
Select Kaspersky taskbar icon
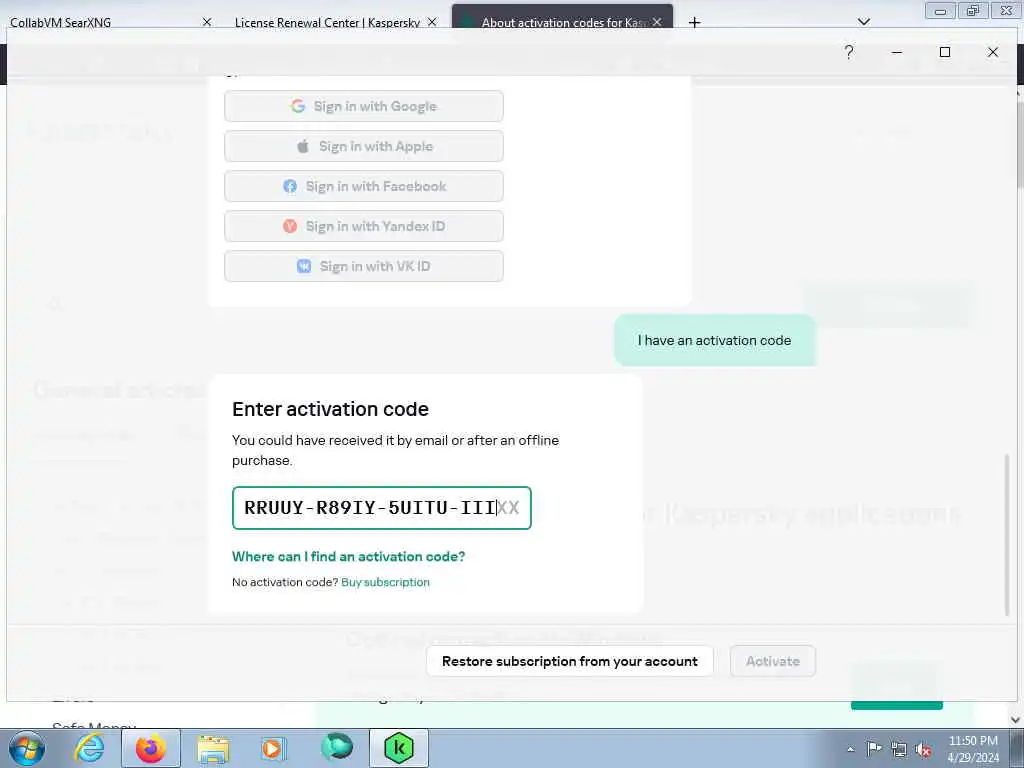[x=399, y=748]
